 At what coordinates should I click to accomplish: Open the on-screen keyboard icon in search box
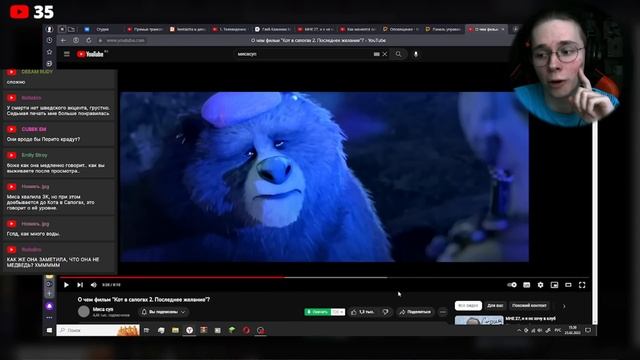pos(376,54)
